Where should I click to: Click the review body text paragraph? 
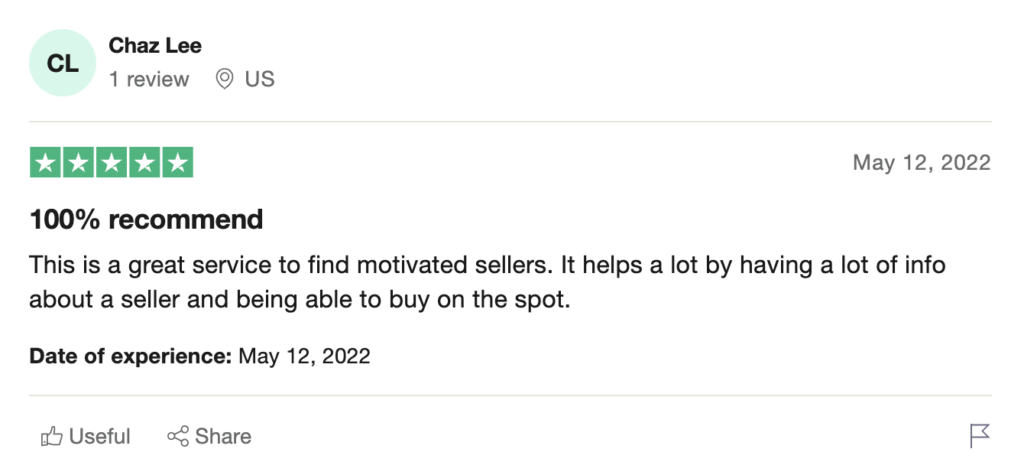[x=488, y=282]
